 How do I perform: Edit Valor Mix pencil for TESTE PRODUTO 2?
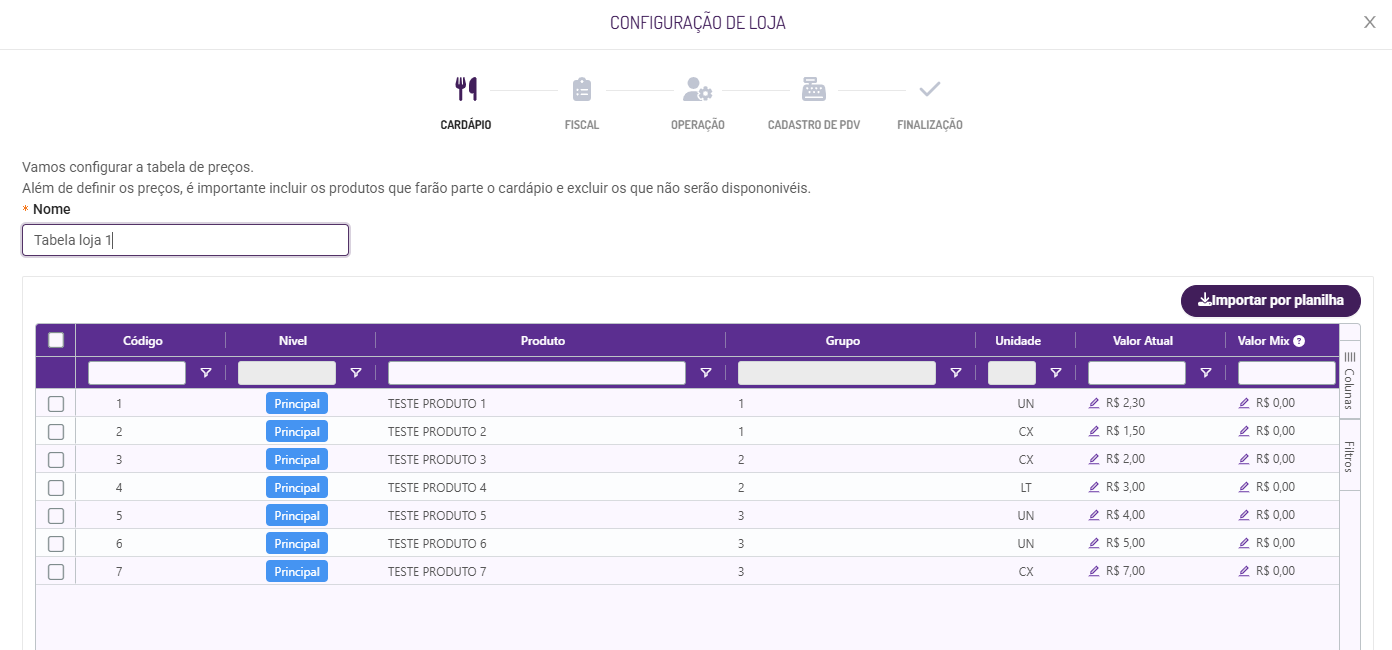click(x=1244, y=431)
